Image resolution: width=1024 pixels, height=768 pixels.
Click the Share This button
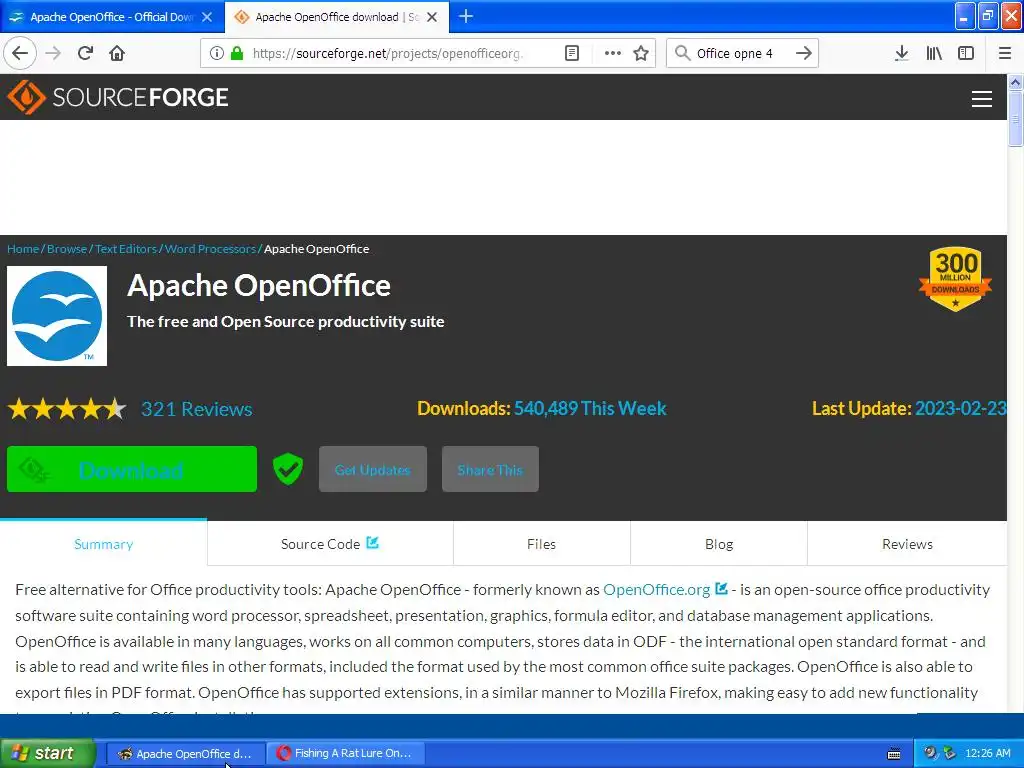click(x=490, y=469)
